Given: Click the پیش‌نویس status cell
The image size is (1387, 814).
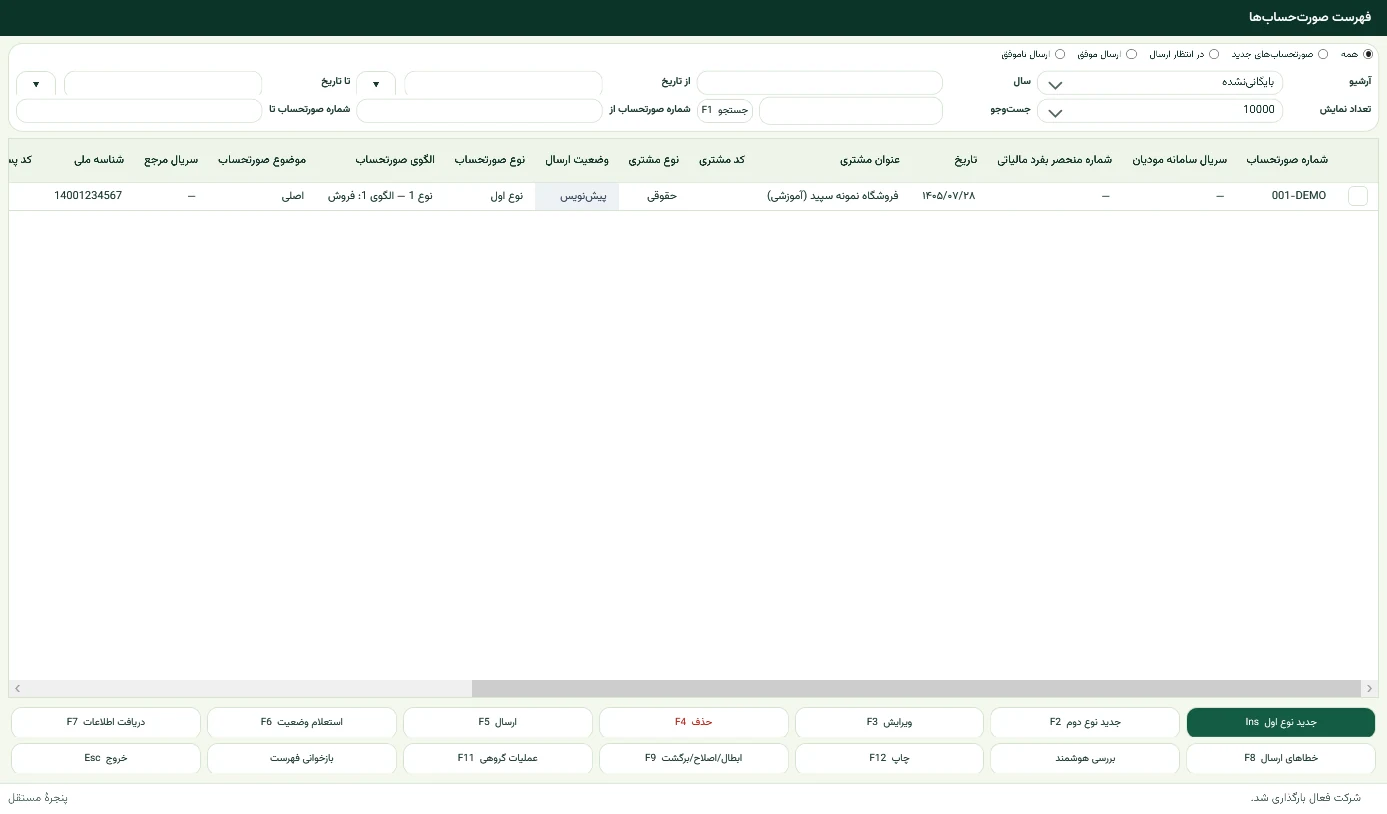Looking at the screenshot, I should pos(577,196).
